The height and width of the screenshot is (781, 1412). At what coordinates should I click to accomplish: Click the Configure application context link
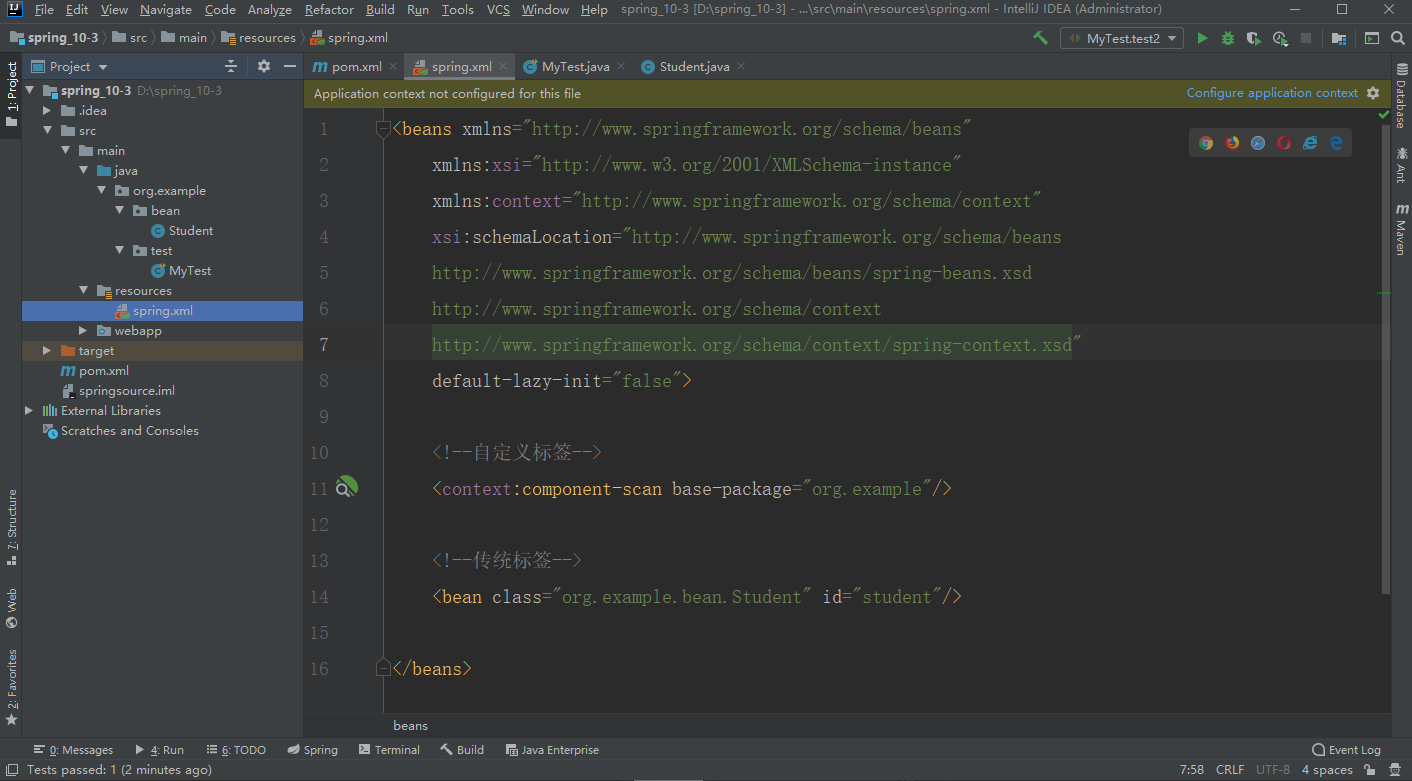tap(1272, 93)
